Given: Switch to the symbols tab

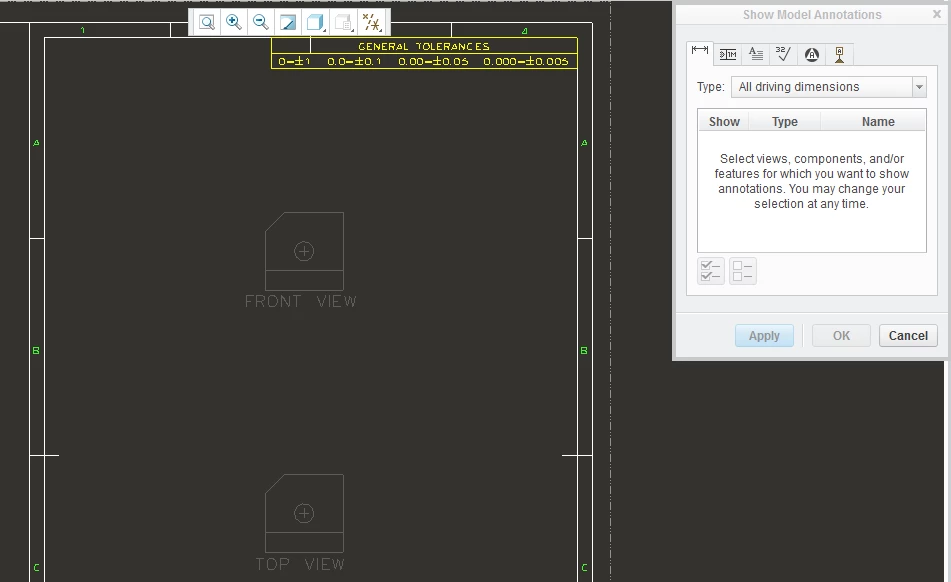Looking at the screenshot, I should tap(812, 55).
